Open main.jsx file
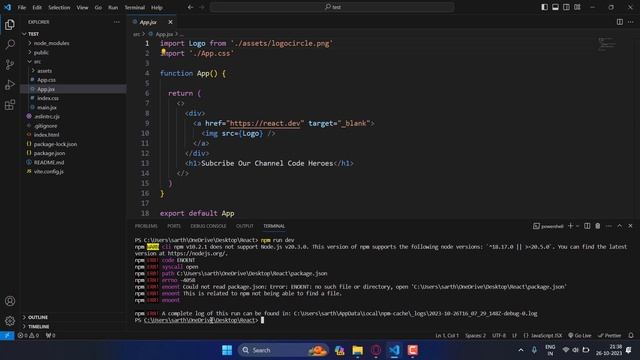This screenshot has width=640, height=360. (x=47, y=107)
